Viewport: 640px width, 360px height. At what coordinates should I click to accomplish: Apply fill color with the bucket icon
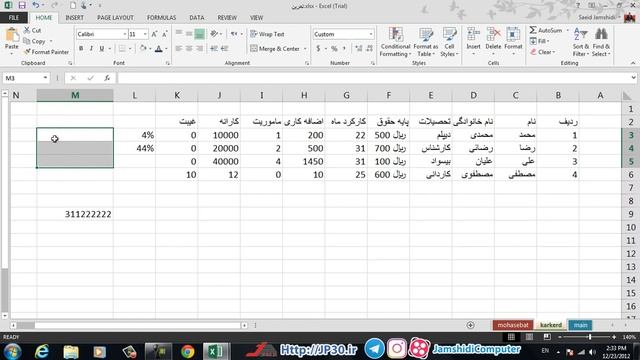pyautogui.click(x=143, y=49)
